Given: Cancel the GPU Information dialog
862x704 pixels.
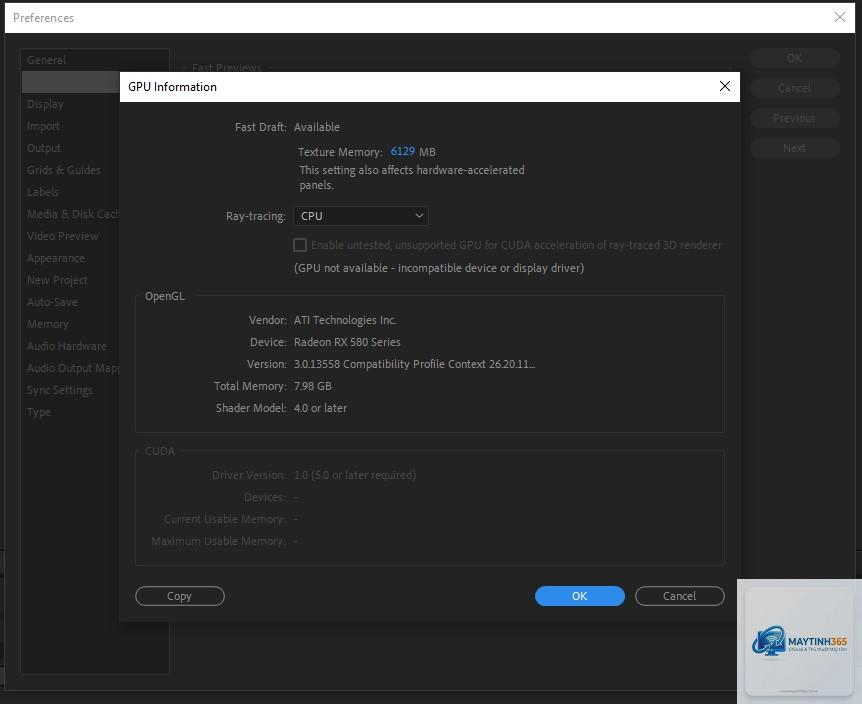Looking at the screenshot, I should pyautogui.click(x=679, y=596).
